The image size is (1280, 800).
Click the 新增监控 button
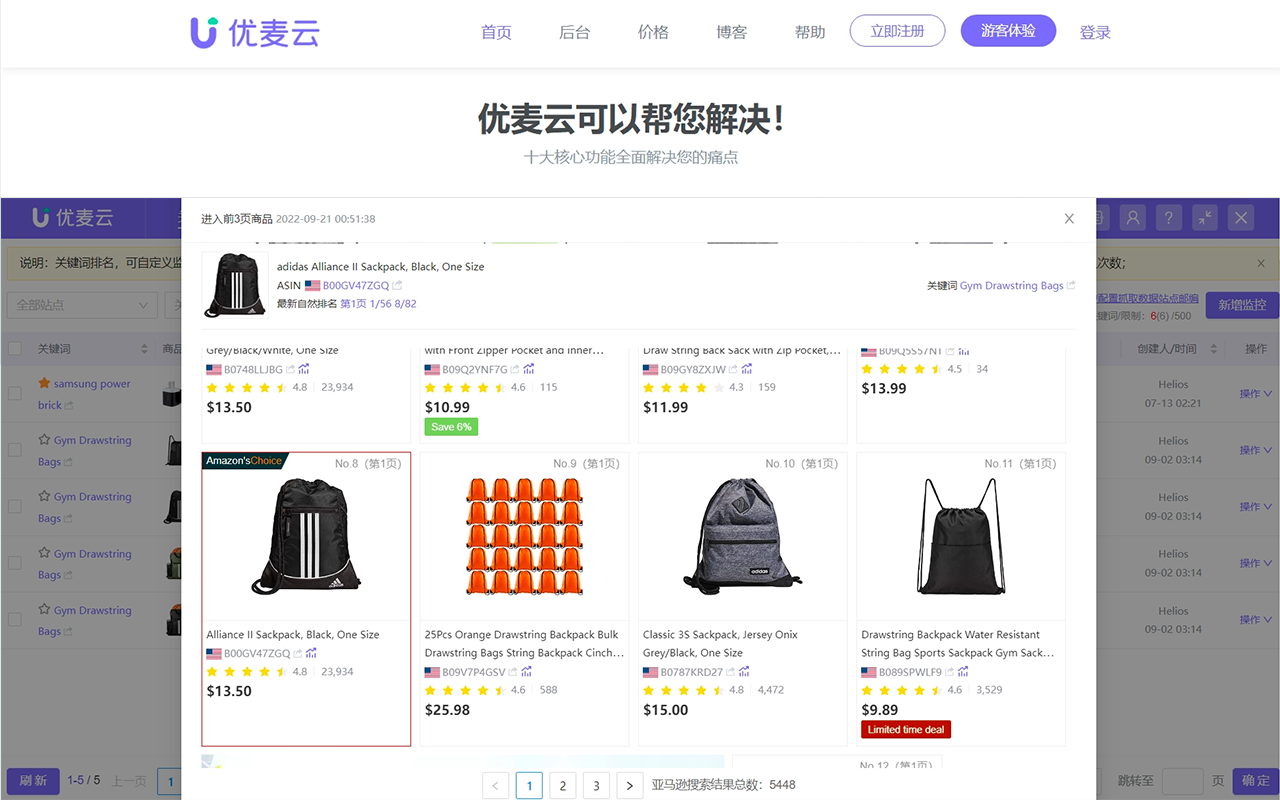tap(1242, 305)
